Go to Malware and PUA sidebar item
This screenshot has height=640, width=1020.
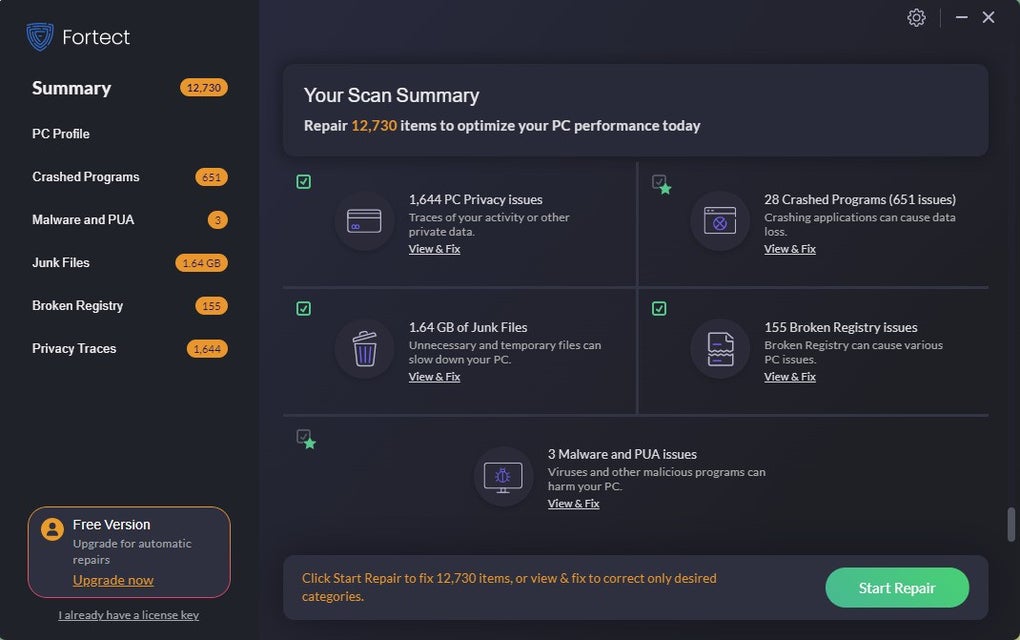tap(83, 220)
